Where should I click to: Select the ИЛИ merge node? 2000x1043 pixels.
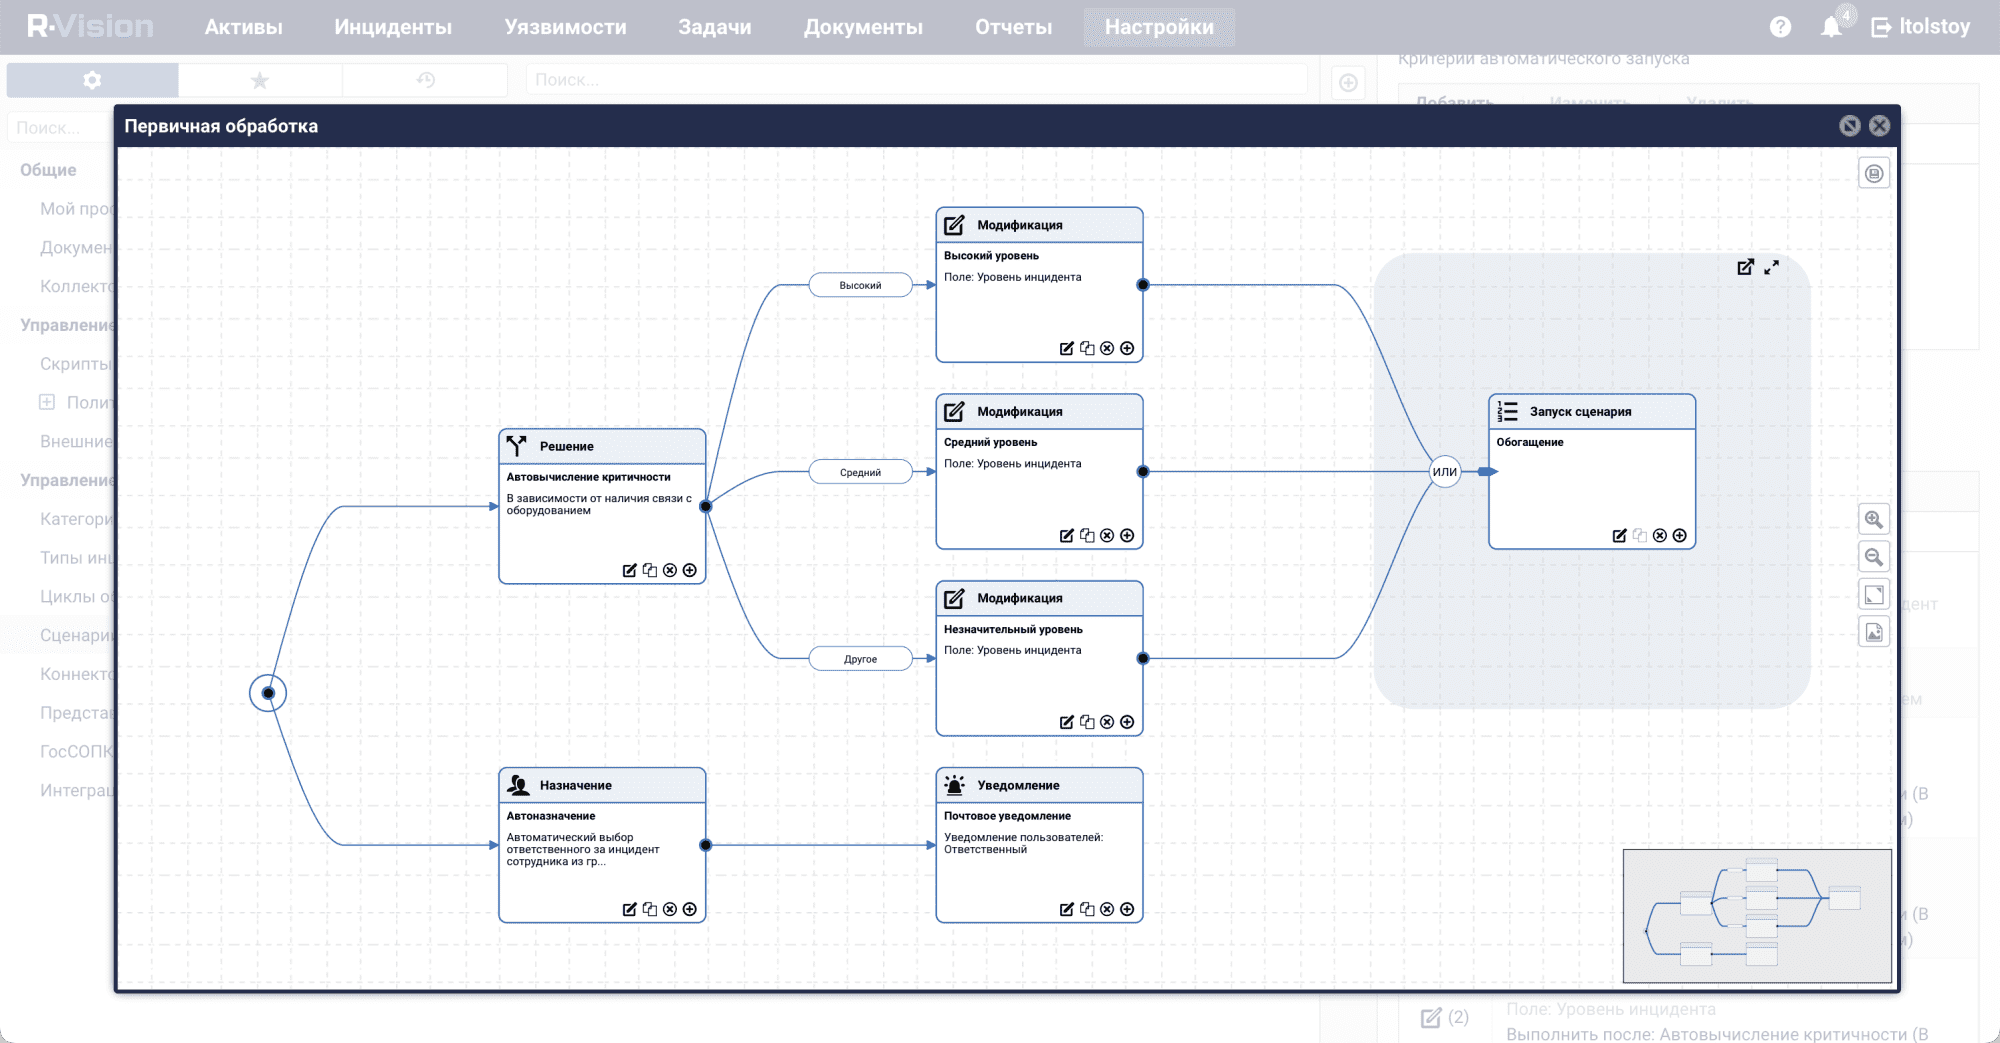[x=1445, y=471]
